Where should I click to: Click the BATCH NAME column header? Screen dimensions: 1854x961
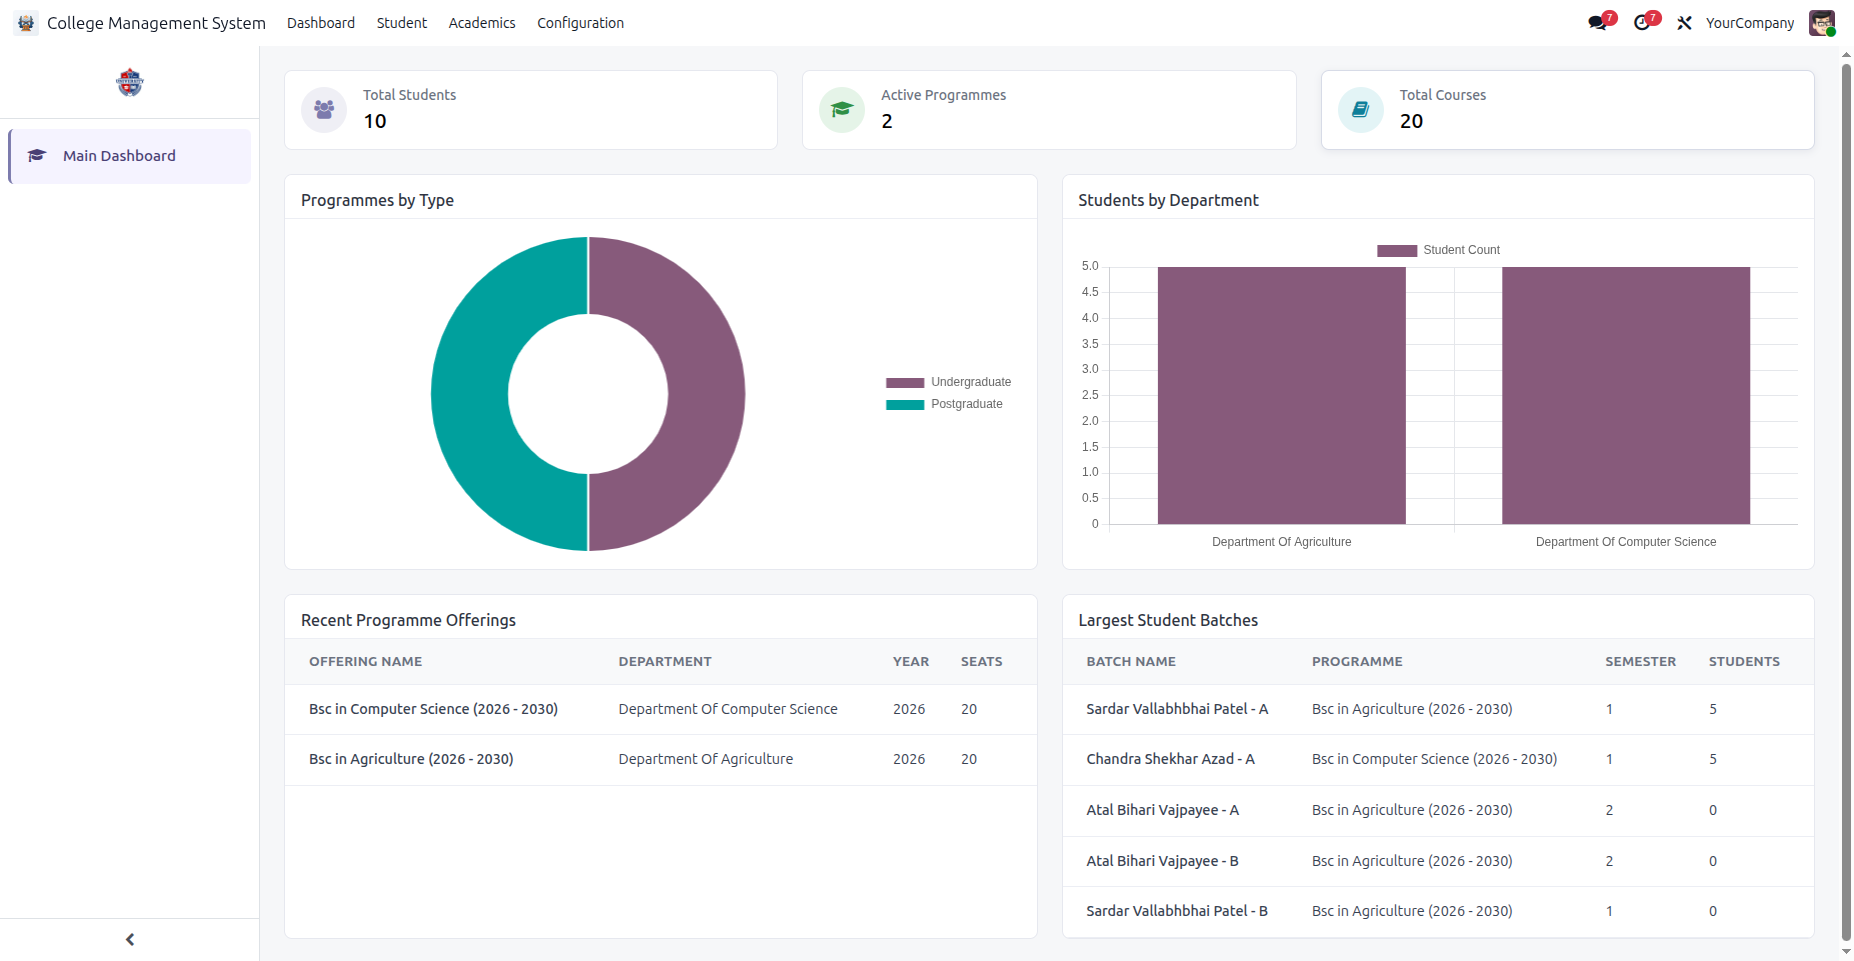[x=1131, y=662]
